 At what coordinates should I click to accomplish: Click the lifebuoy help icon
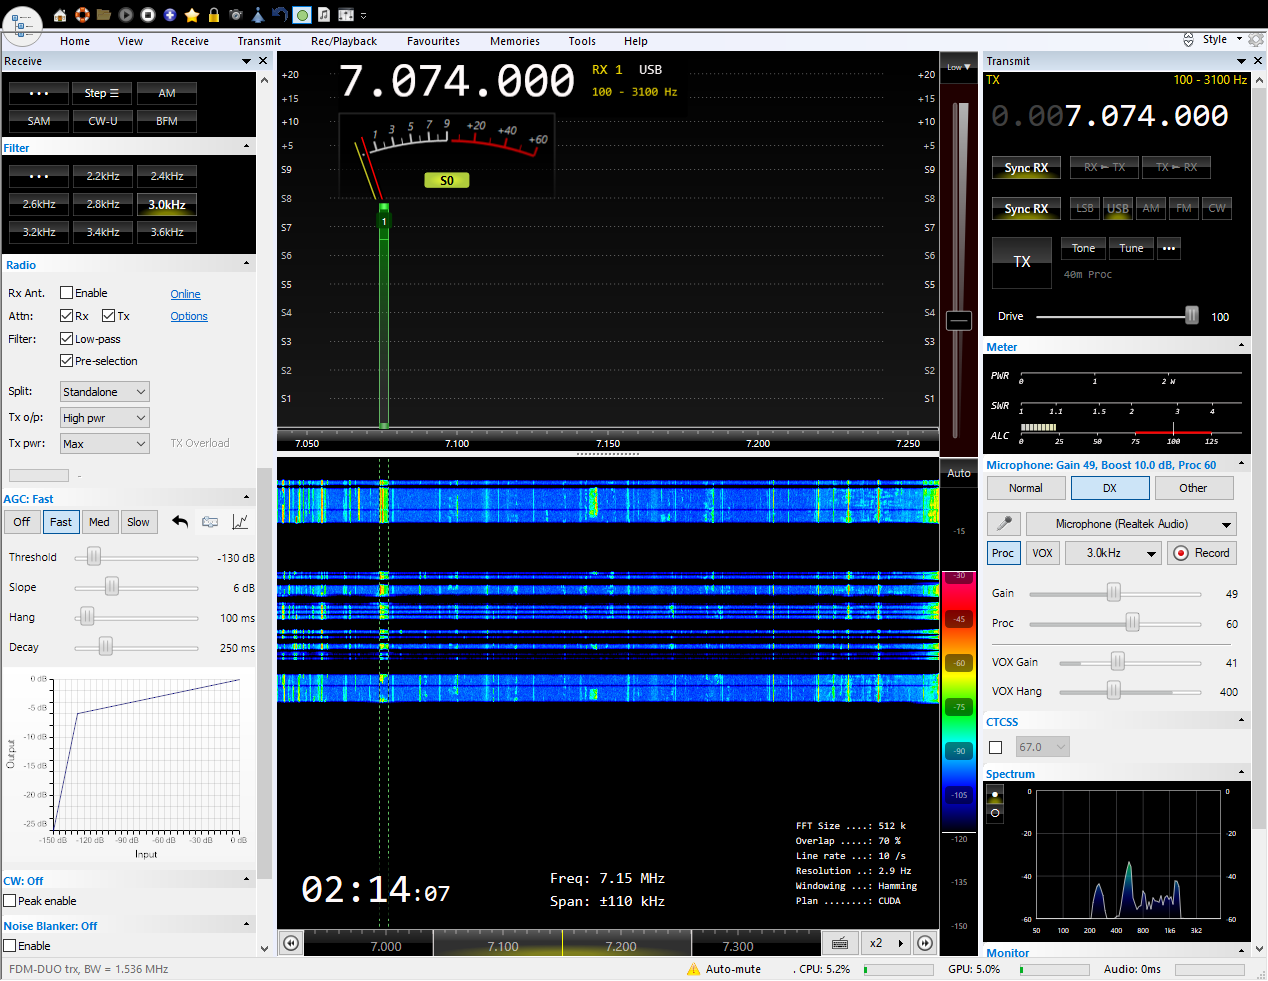tap(82, 15)
